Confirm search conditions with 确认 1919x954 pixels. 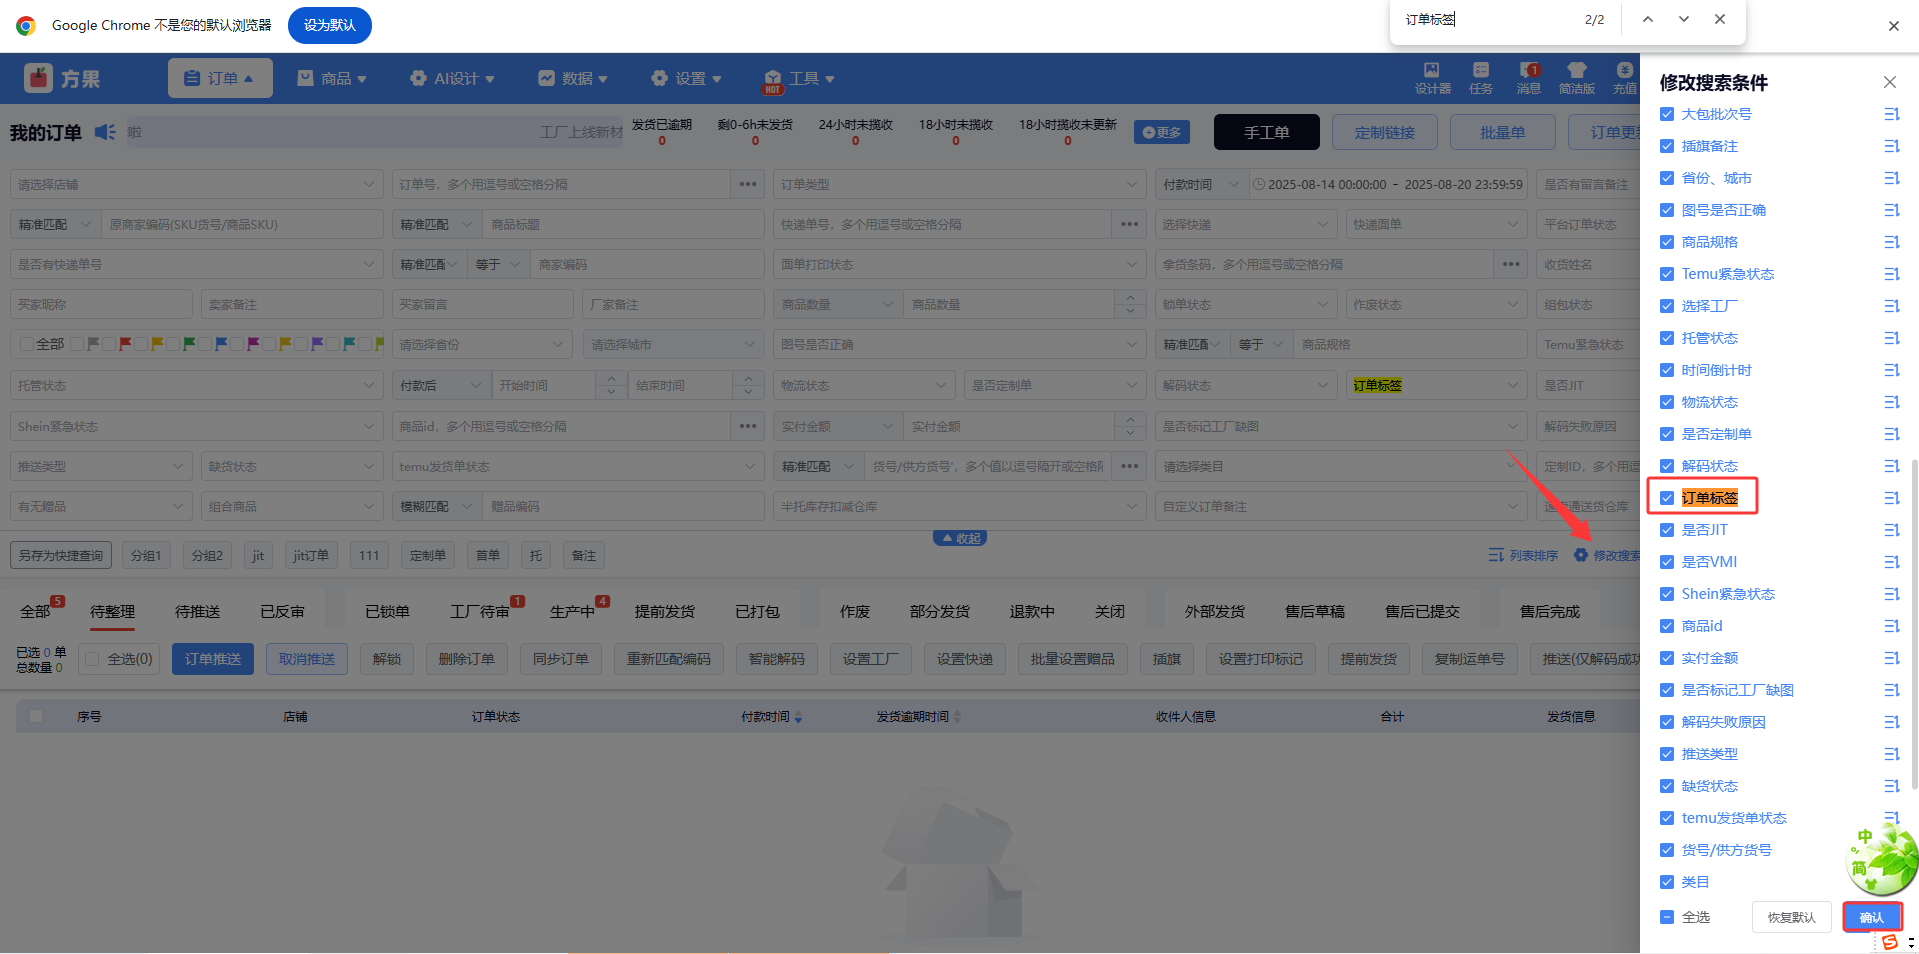[1872, 917]
